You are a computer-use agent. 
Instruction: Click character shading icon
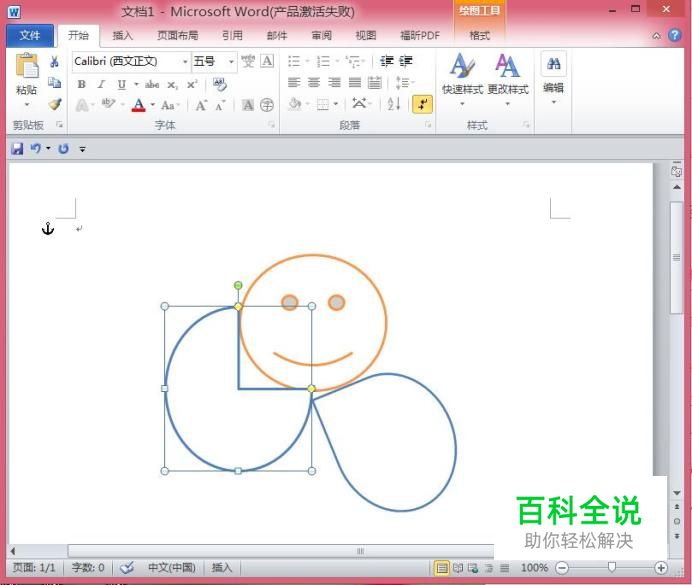[x=248, y=105]
